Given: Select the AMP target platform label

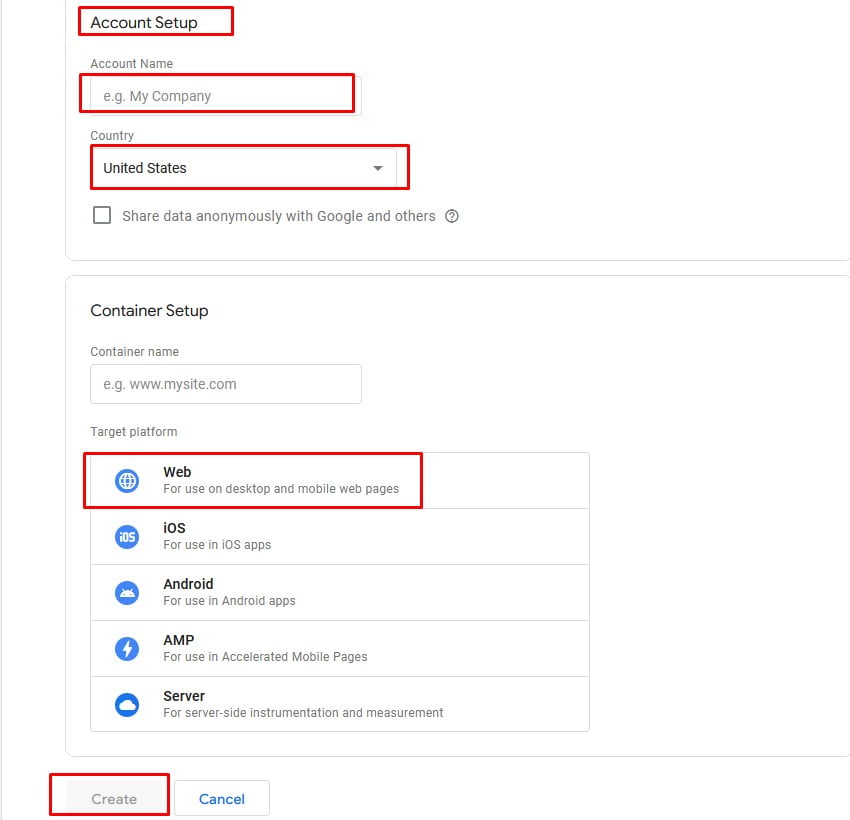Looking at the screenshot, I should (x=179, y=640).
